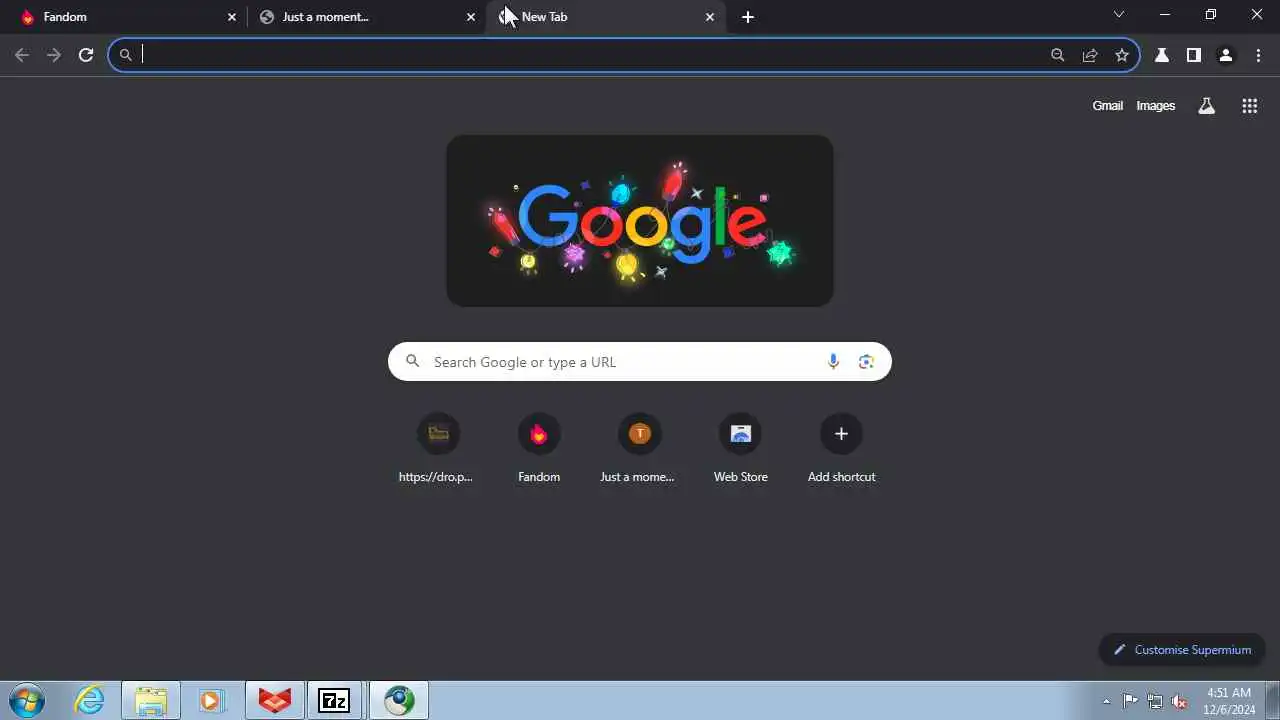Open a new tab with plus button
The width and height of the screenshot is (1280, 720).
click(x=748, y=17)
